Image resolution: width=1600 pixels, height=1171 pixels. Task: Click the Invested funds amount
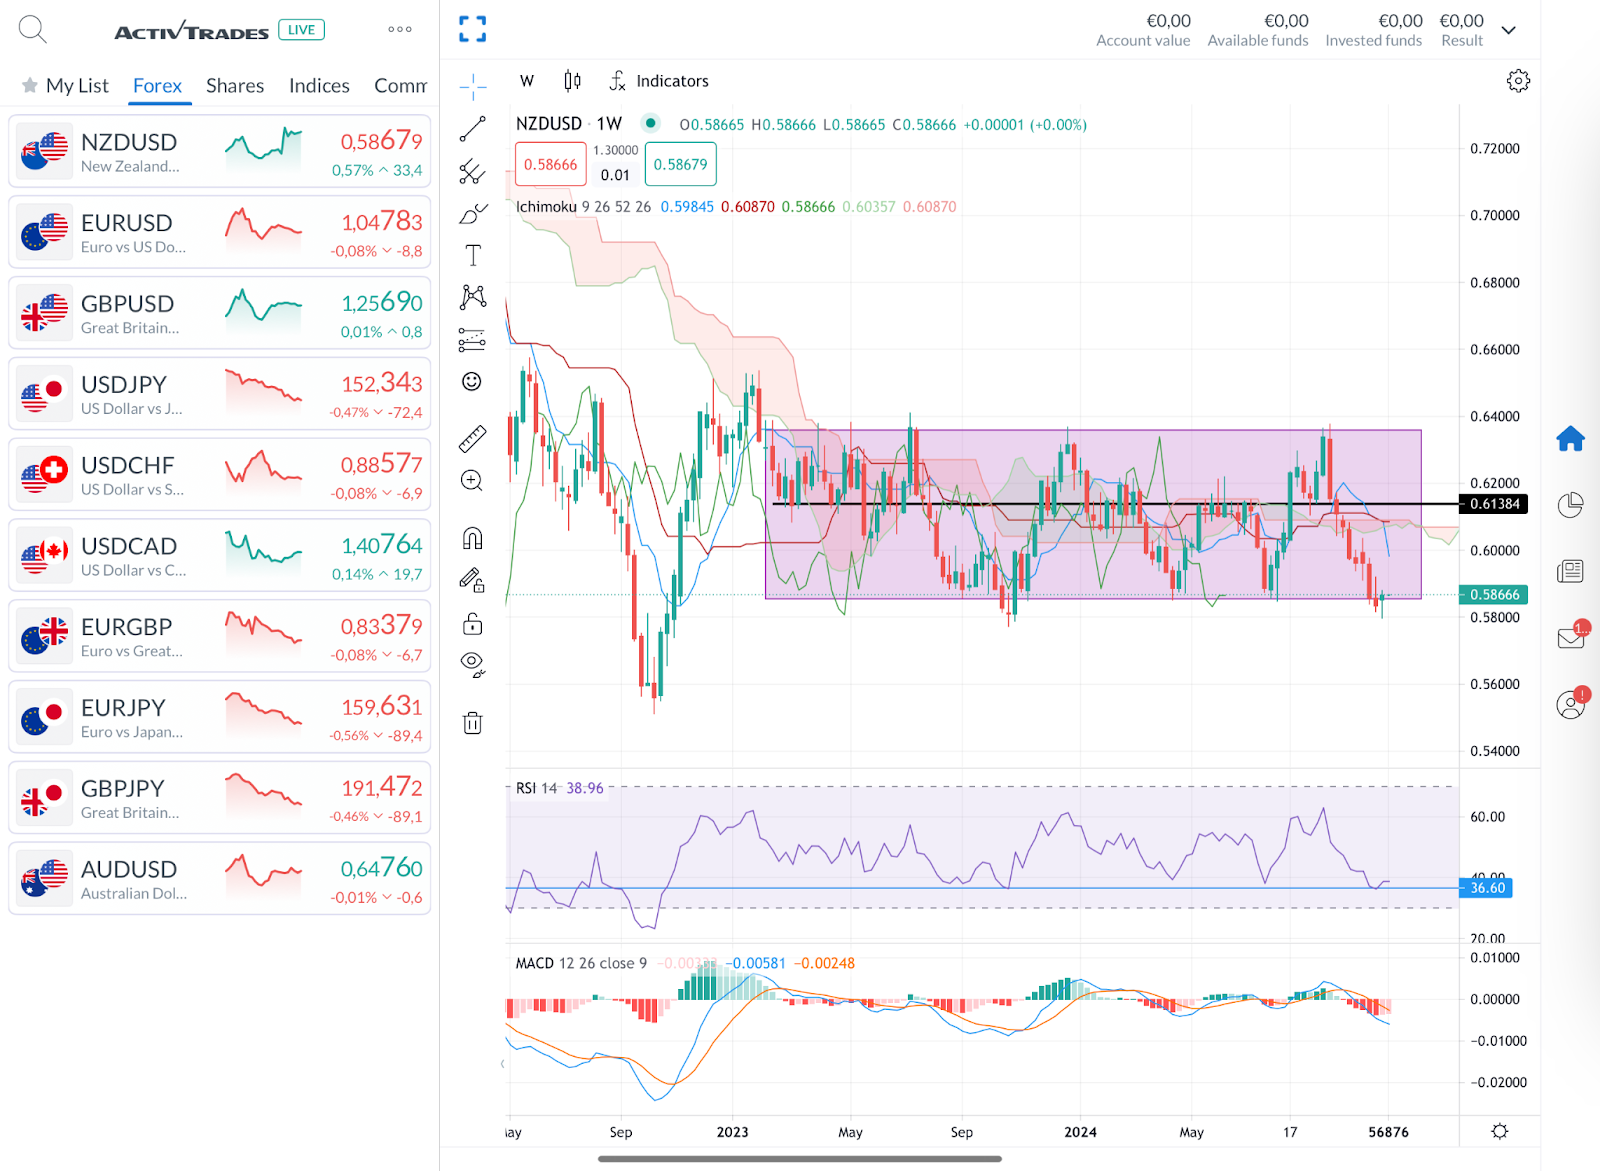tap(1400, 21)
